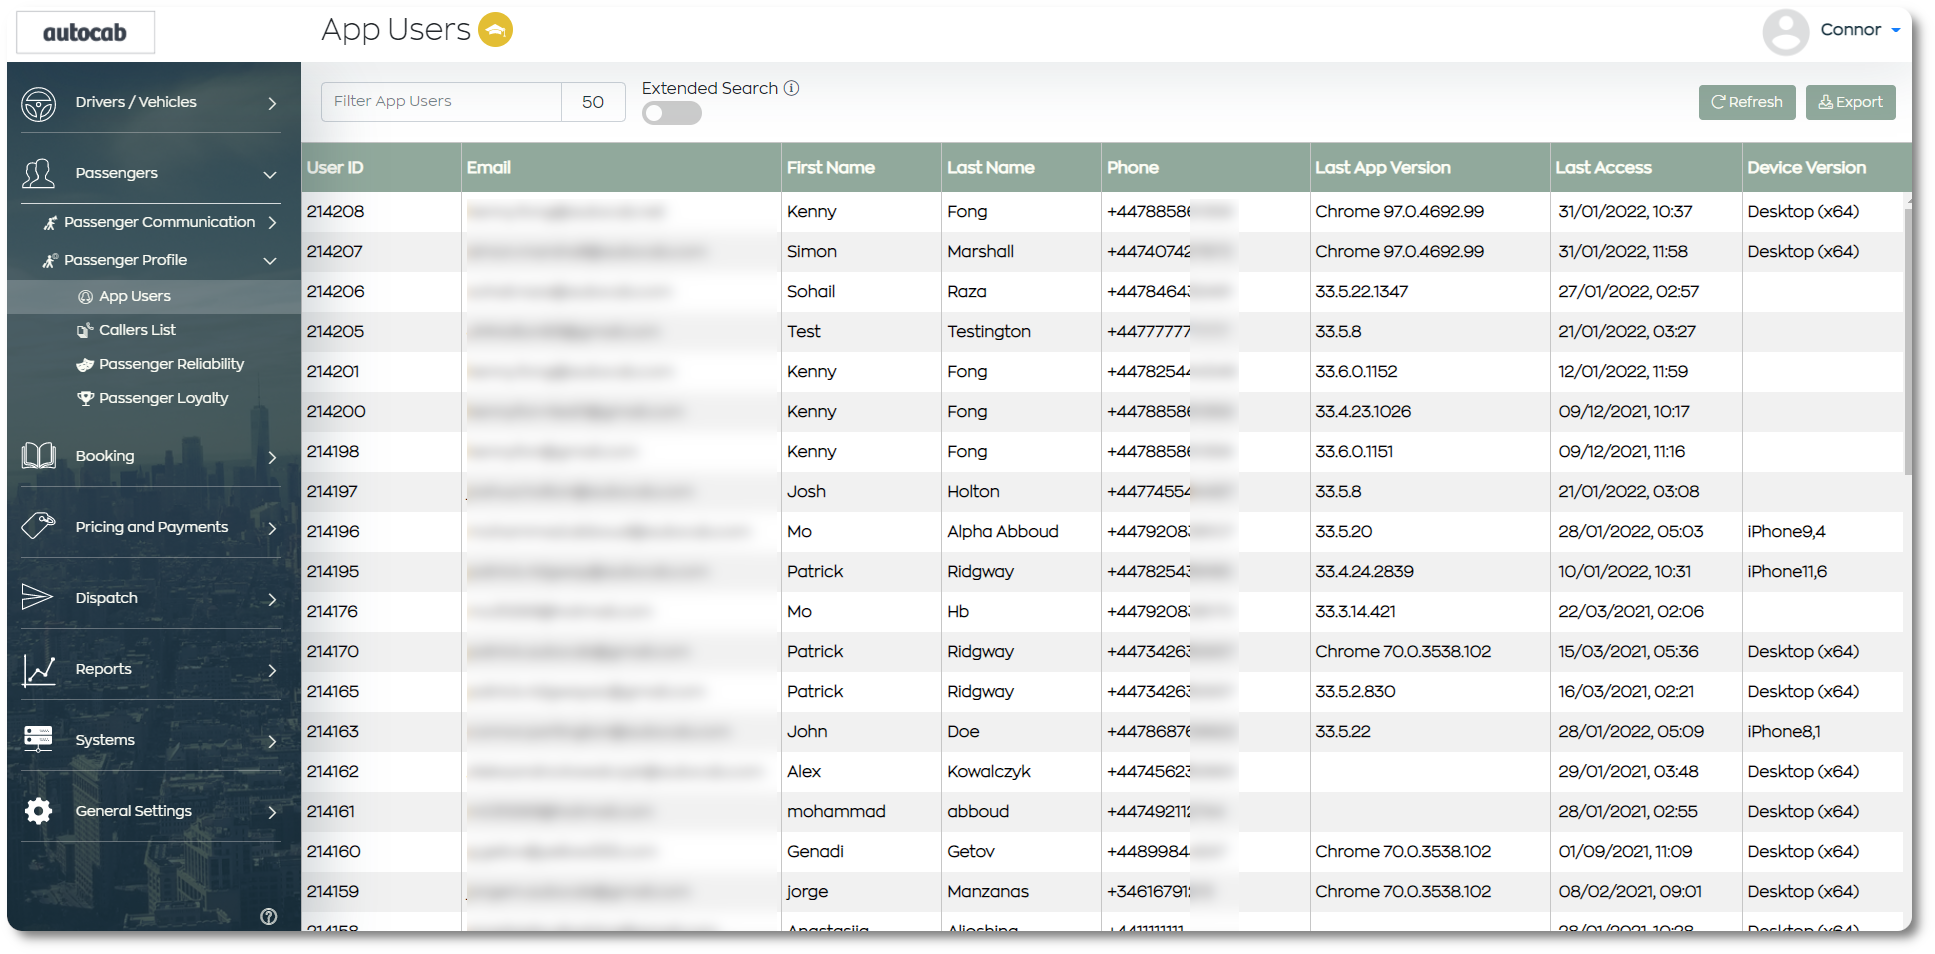Viewport: 1935px width, 954px height.
Task: Click the Passenger Reliability icon
Action: point(86,364)
